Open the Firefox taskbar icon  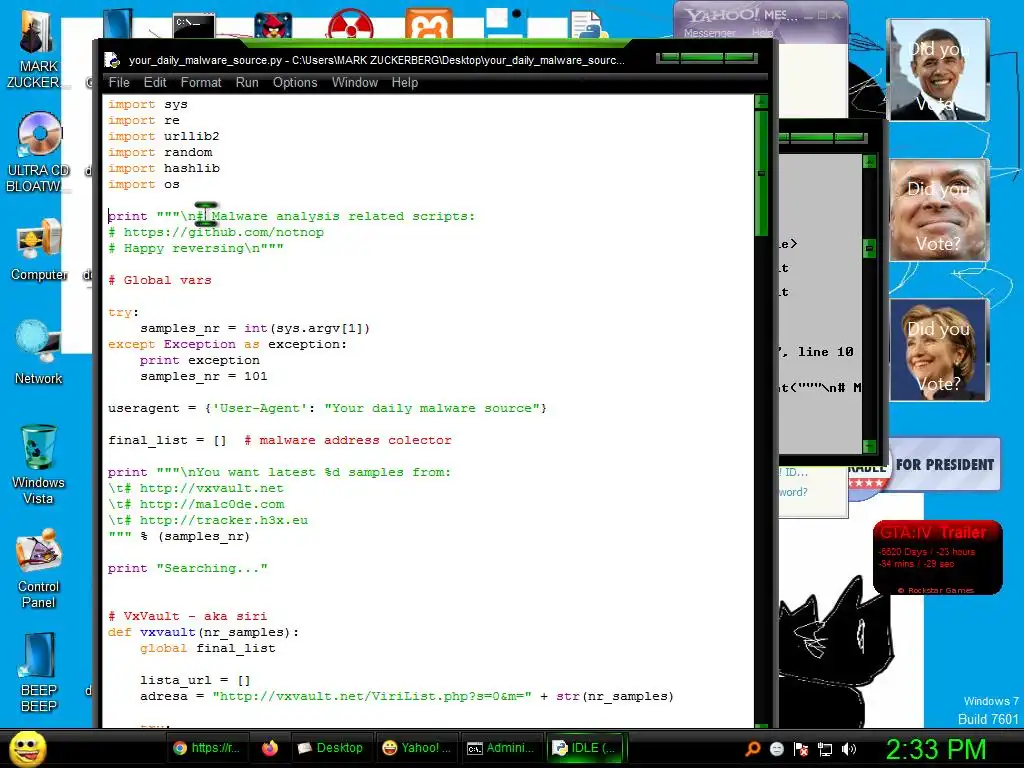[x=270, y=748]
